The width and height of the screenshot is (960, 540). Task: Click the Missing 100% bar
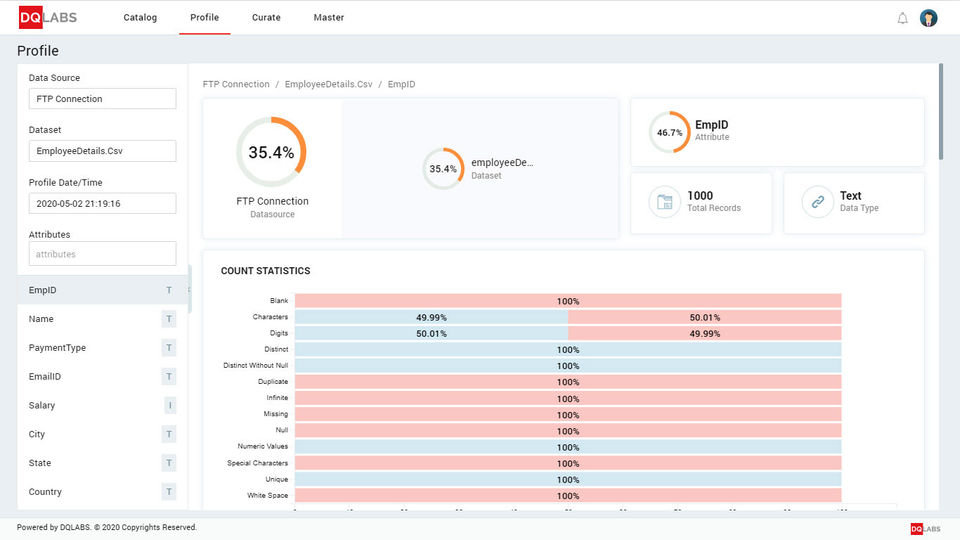pos(568,414)
